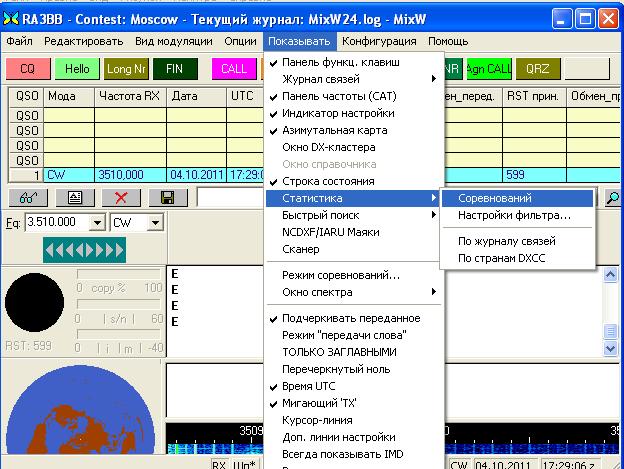Uncheck 'Азимутальная карта' menu option
Image resolution: width=624 pixels, height=469 pixels.
point(334,130)
